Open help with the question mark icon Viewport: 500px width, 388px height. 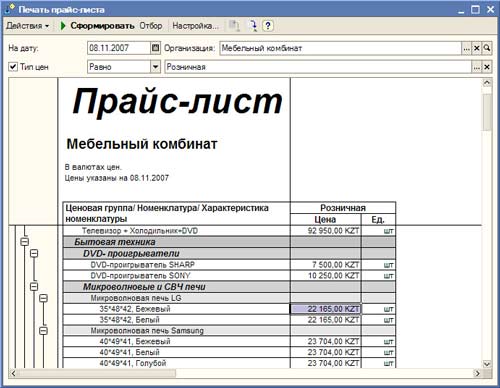tap(268, 26)
